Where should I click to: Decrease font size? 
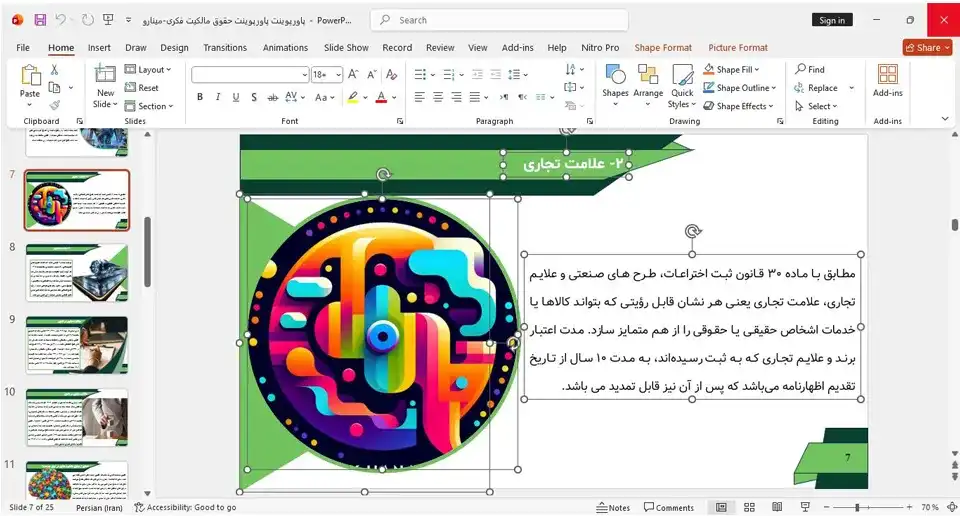pos(372,75)
